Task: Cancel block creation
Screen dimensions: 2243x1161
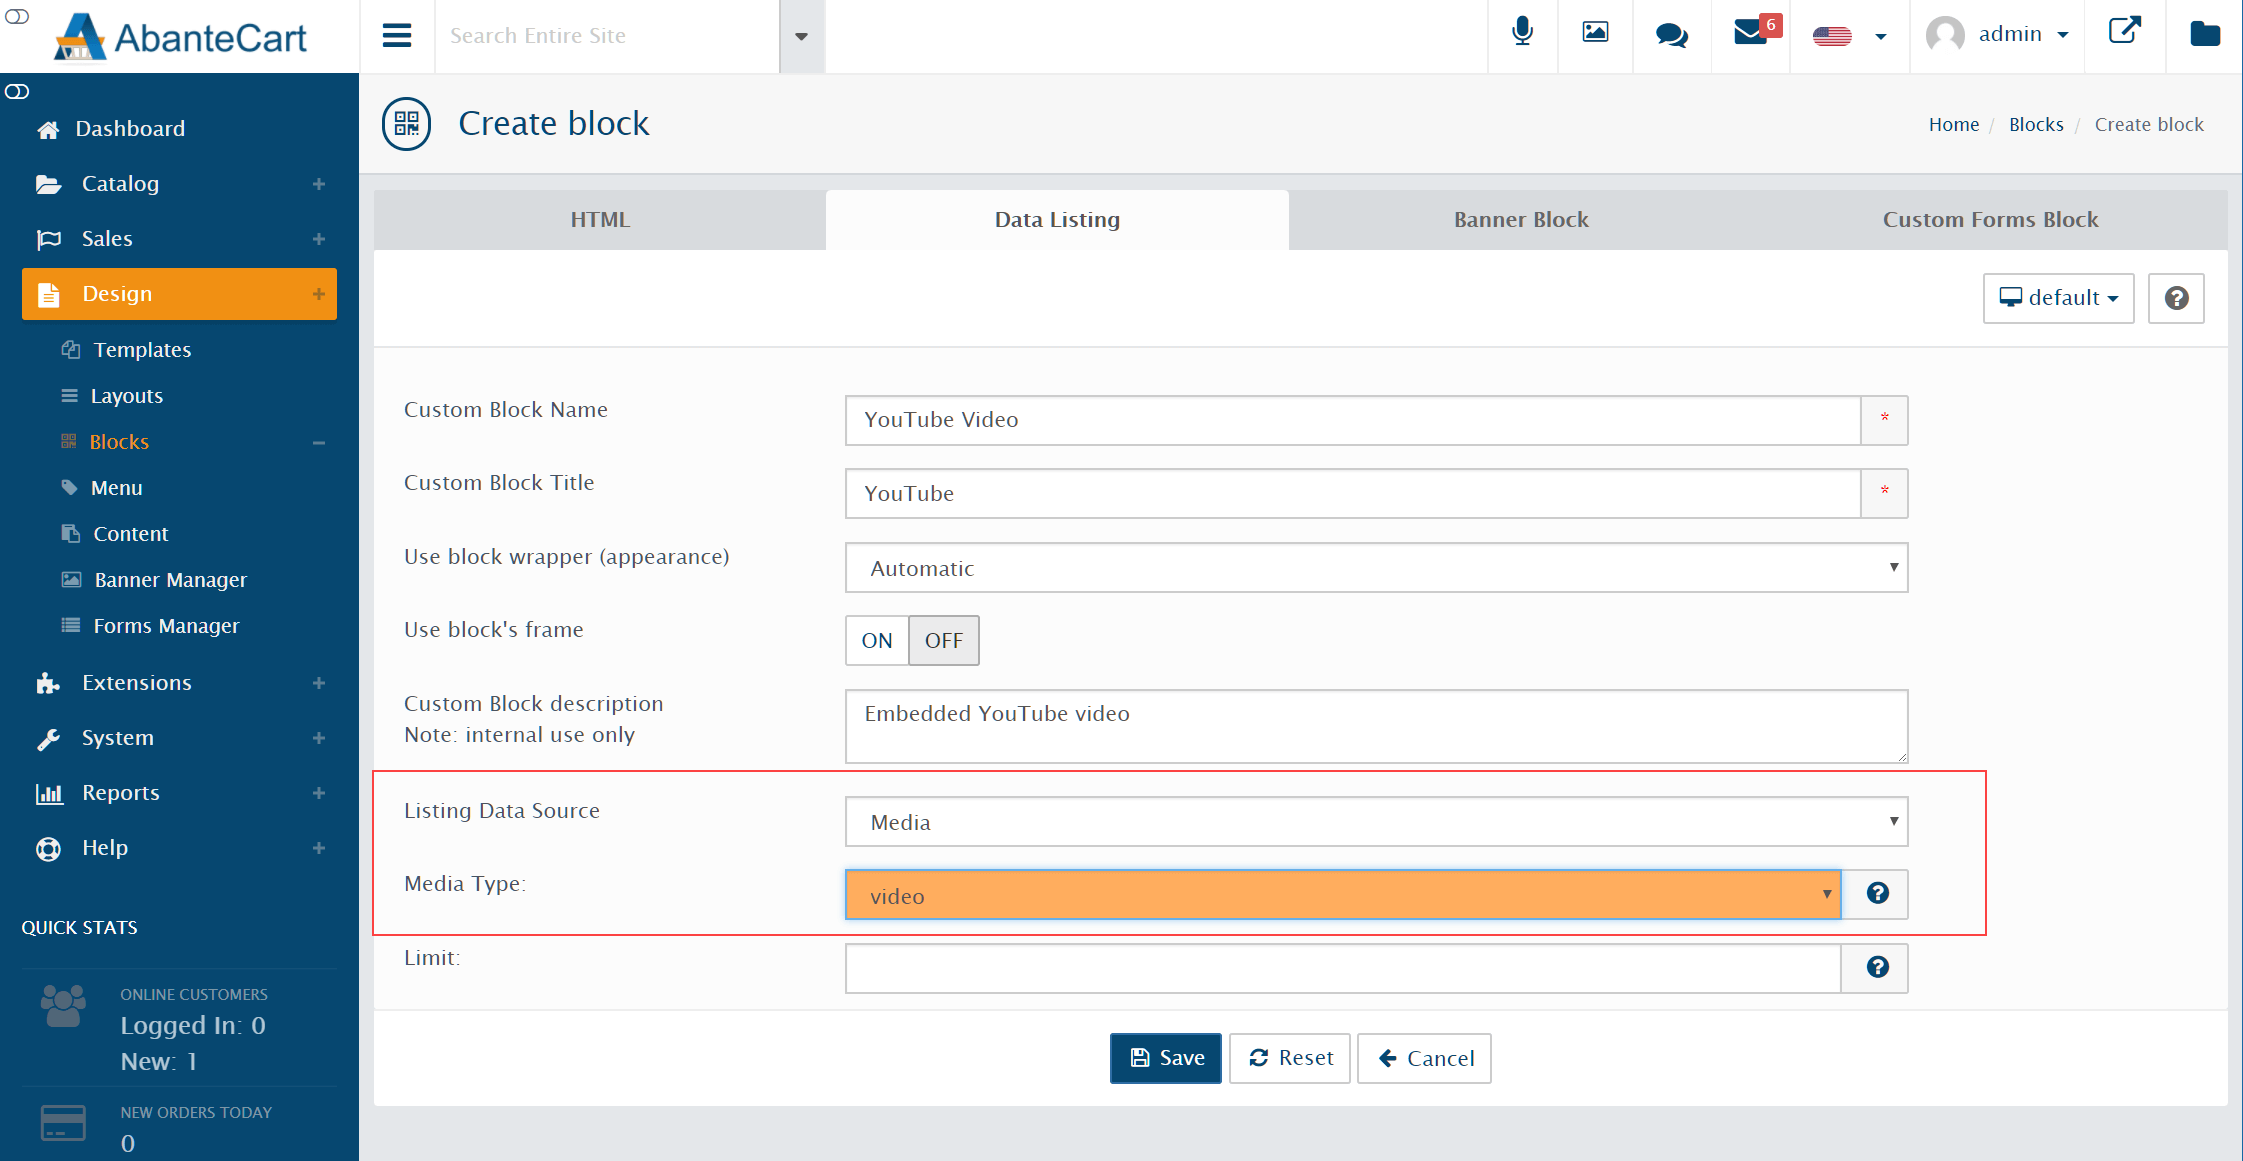Action: pos(1424,1058)
